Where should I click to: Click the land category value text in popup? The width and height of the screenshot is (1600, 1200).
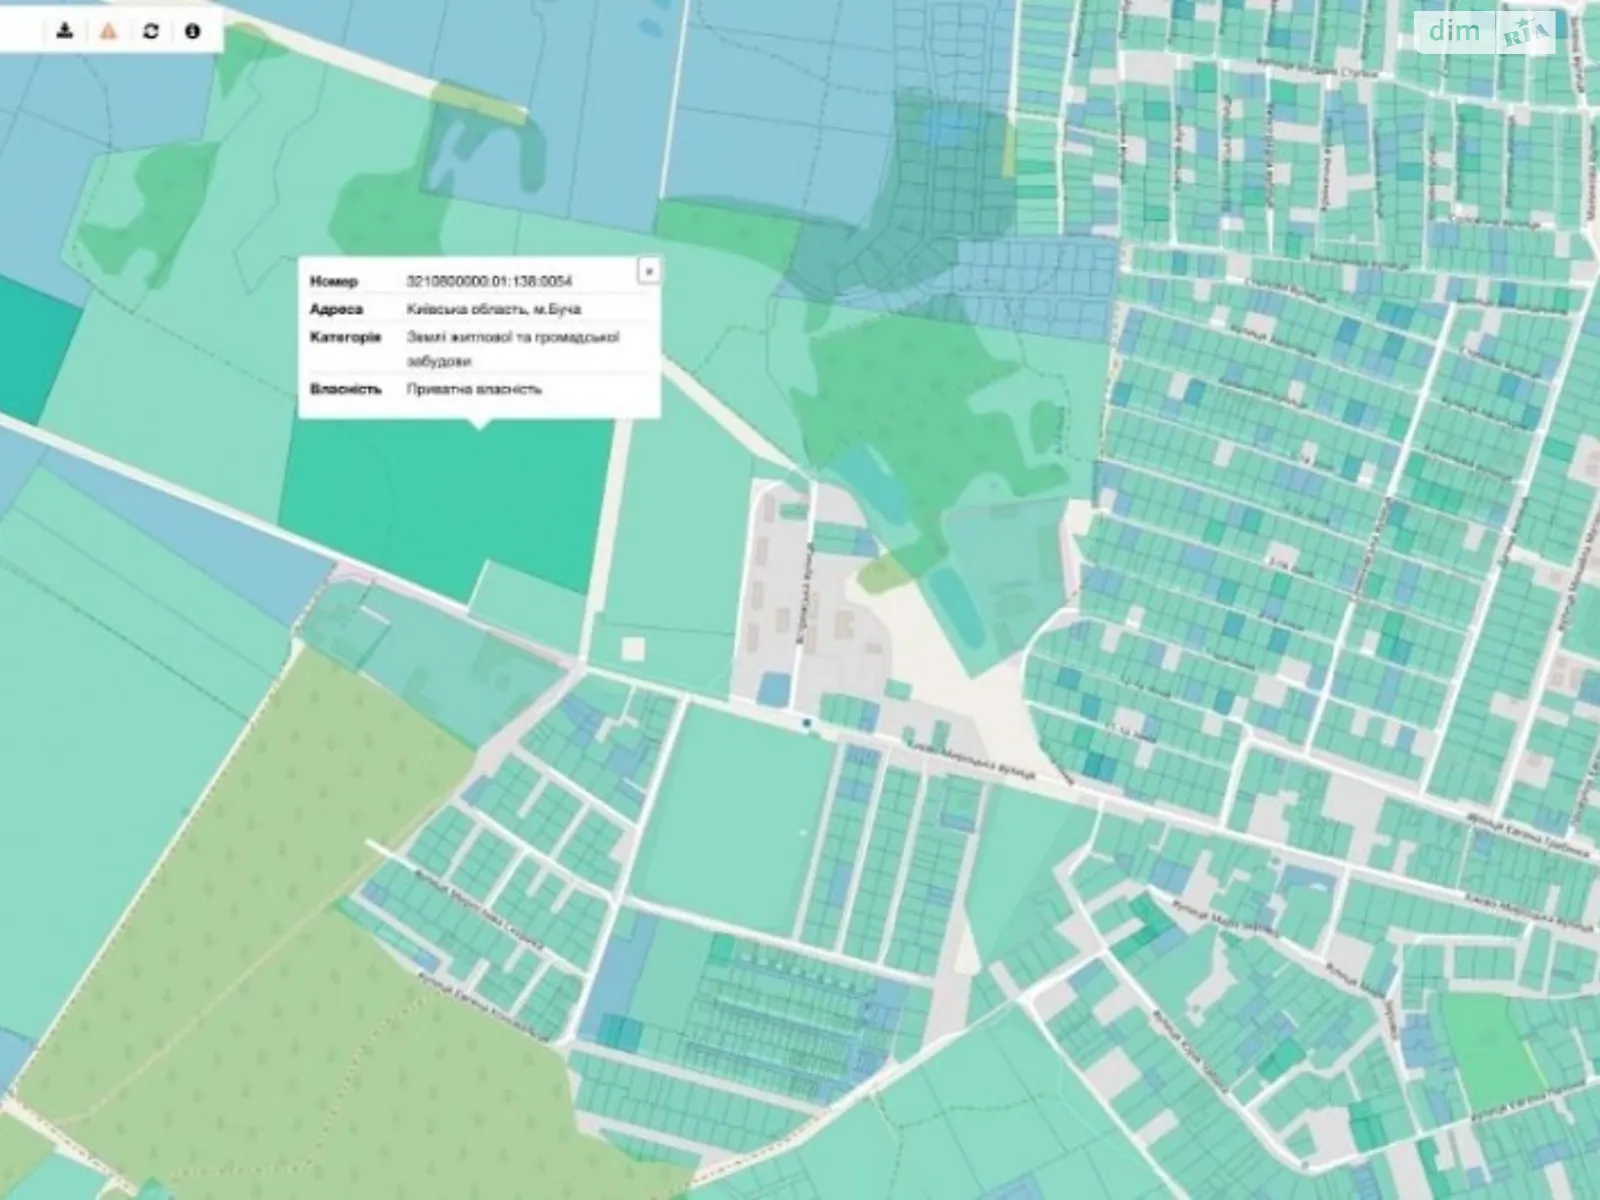coord(513,349)
